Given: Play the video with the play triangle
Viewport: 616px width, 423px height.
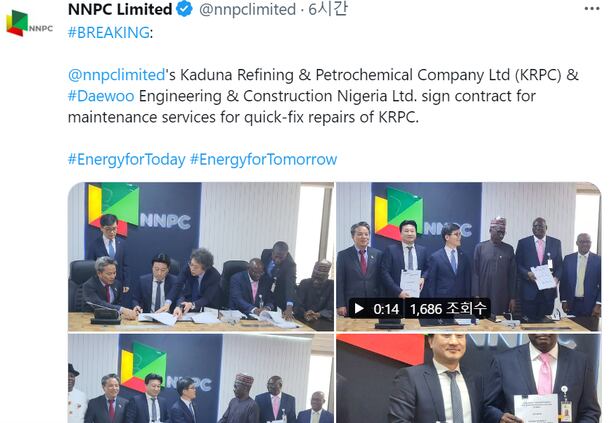Looking at the screenshot, I should click(359, 309).
